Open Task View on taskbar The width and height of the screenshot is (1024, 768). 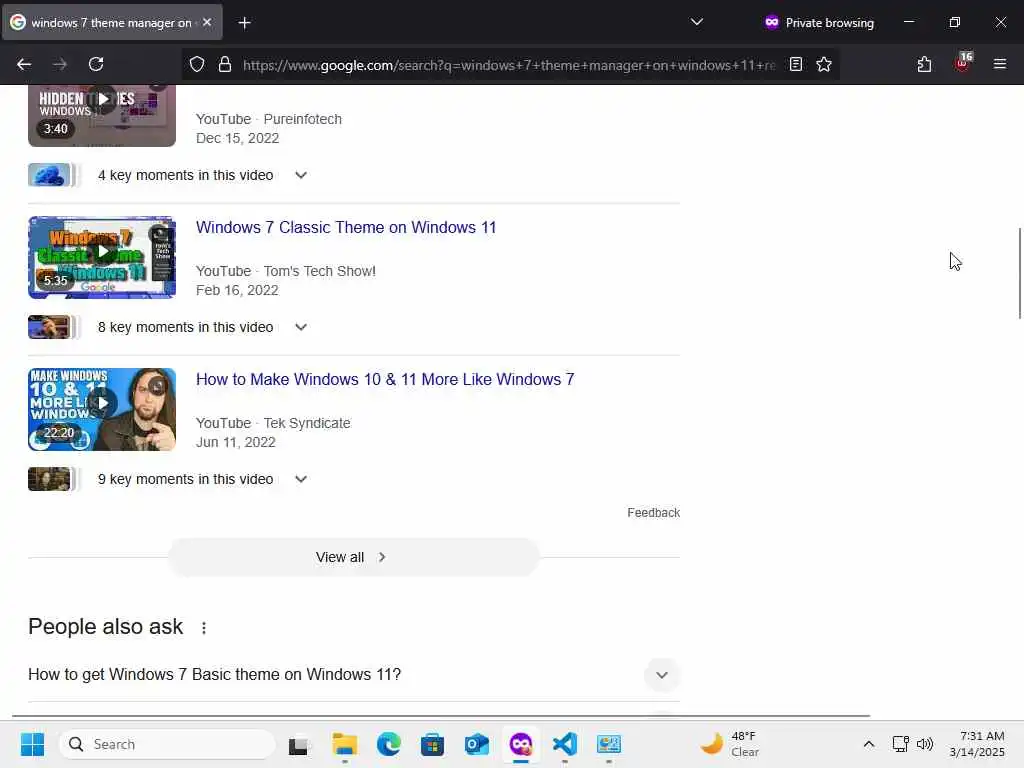click(300, 744)
